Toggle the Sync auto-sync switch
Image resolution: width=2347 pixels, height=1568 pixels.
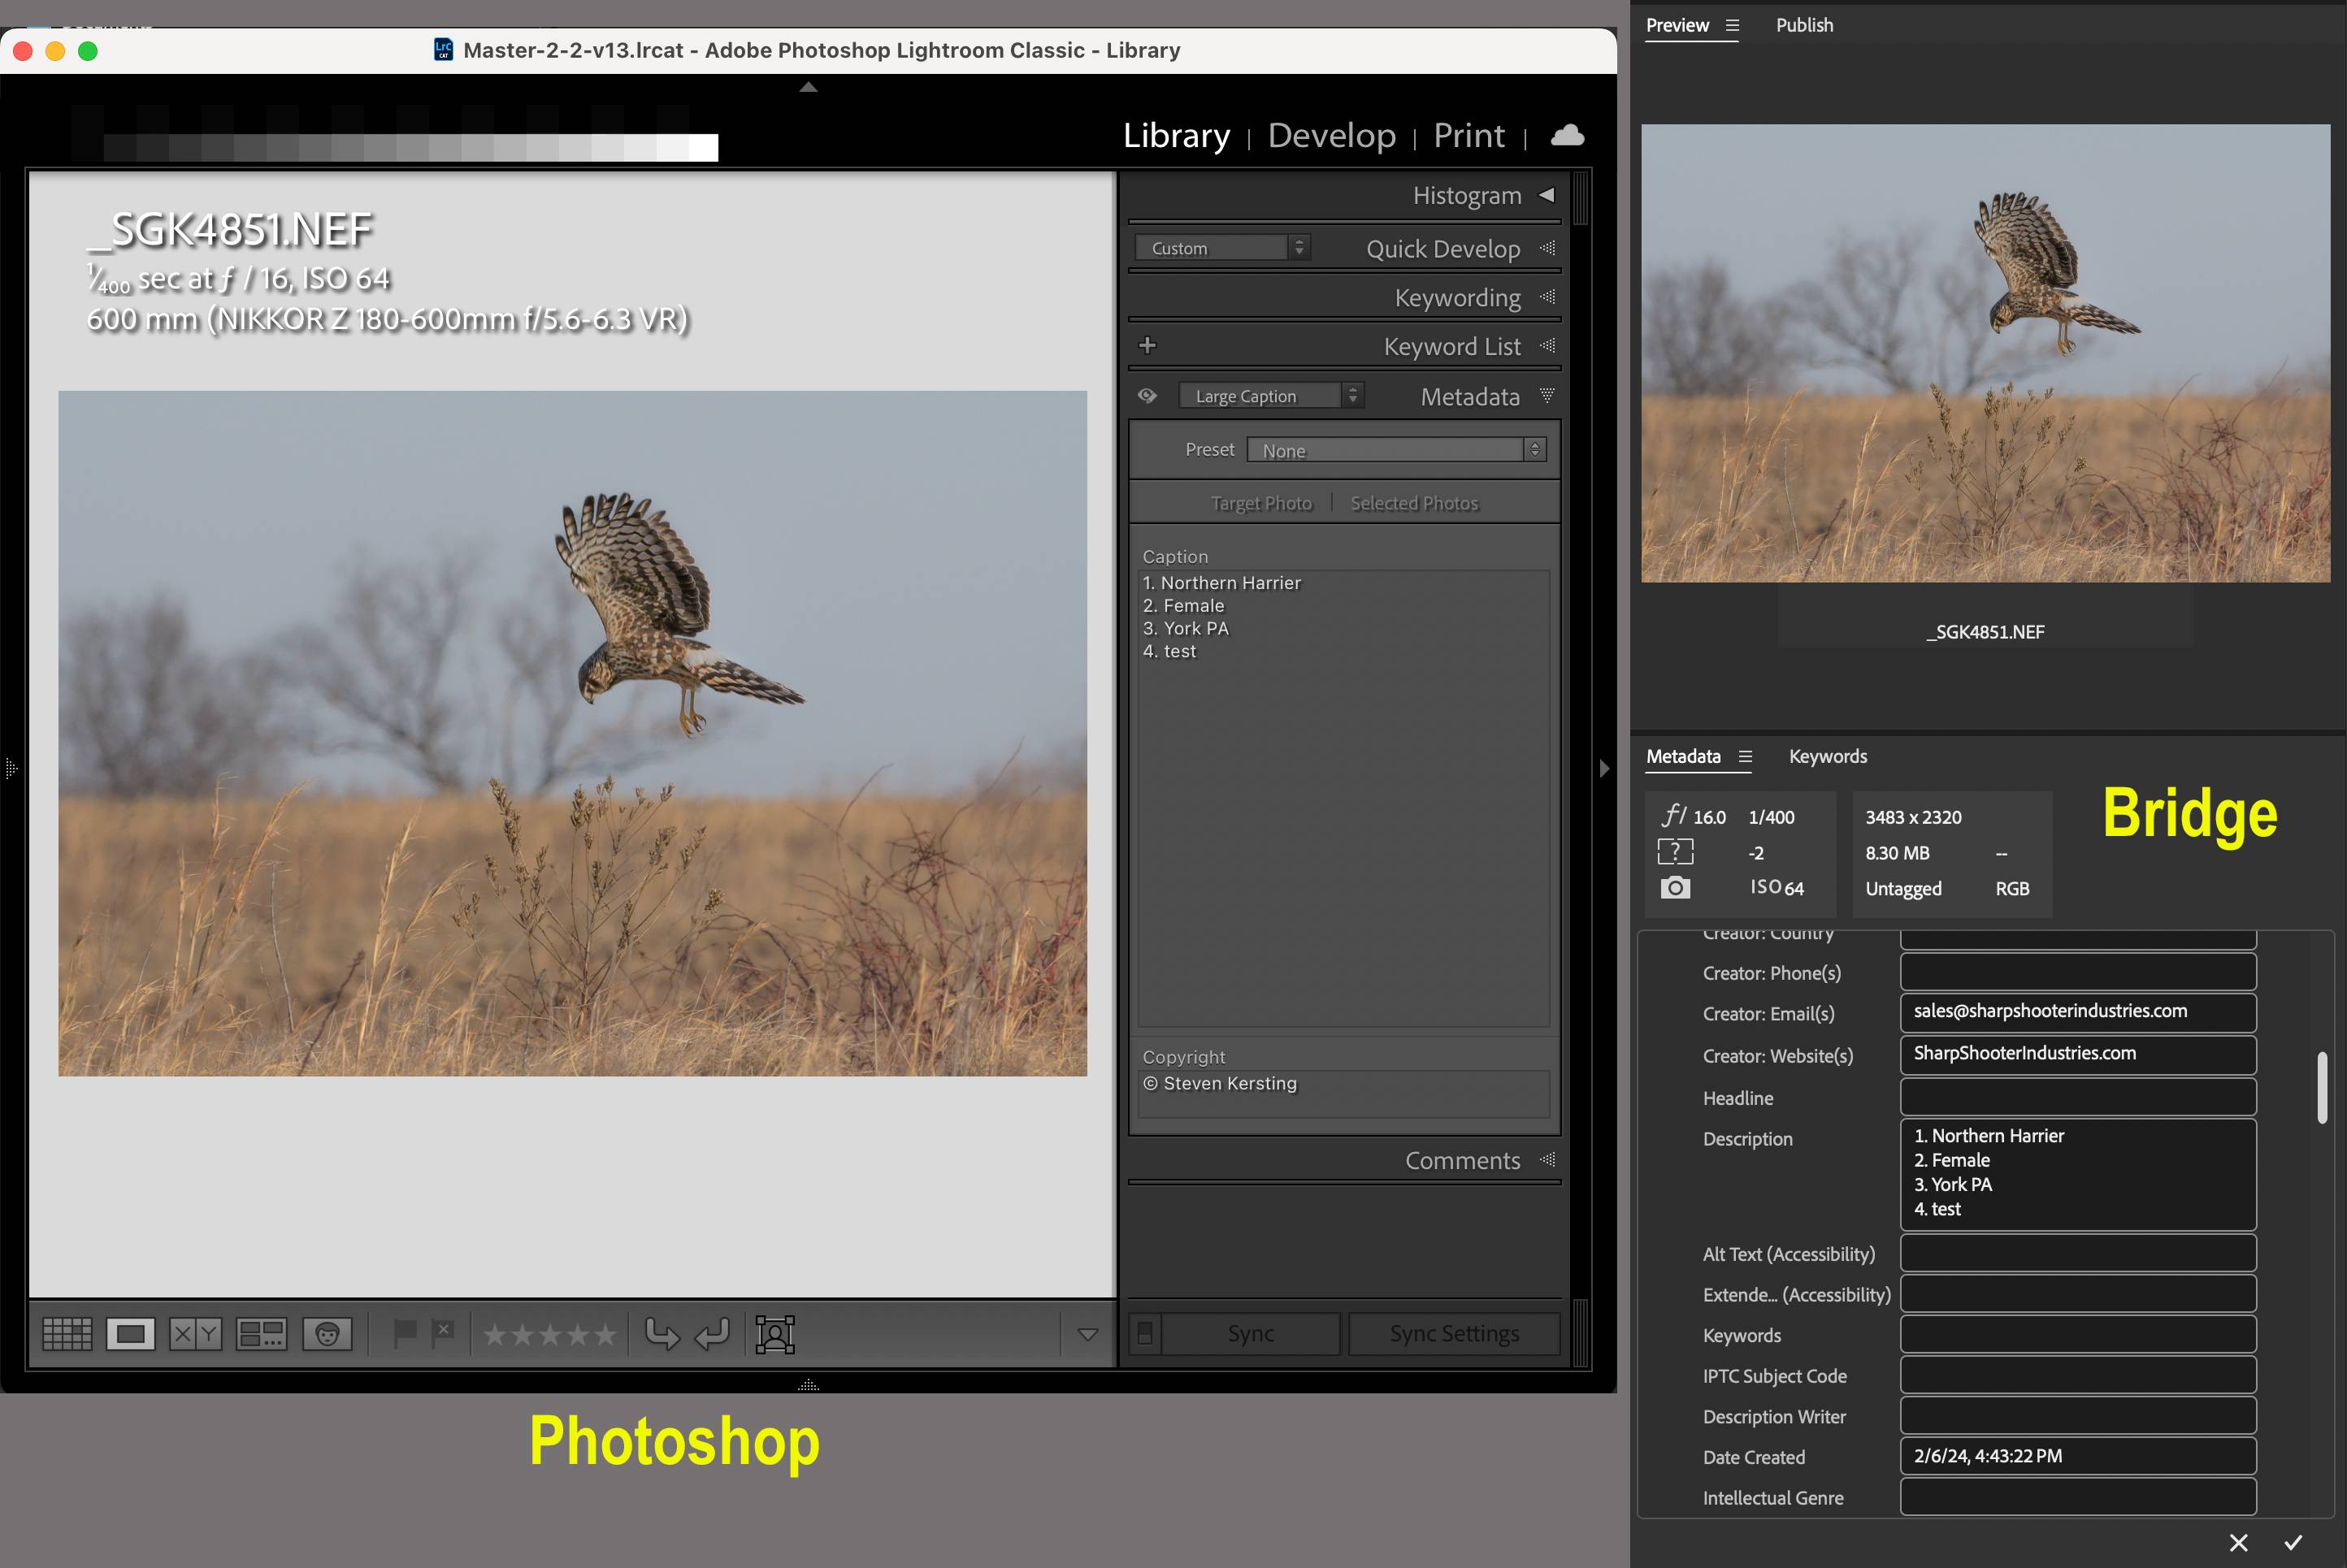pyautogui.click(x=1145, y=1333)
